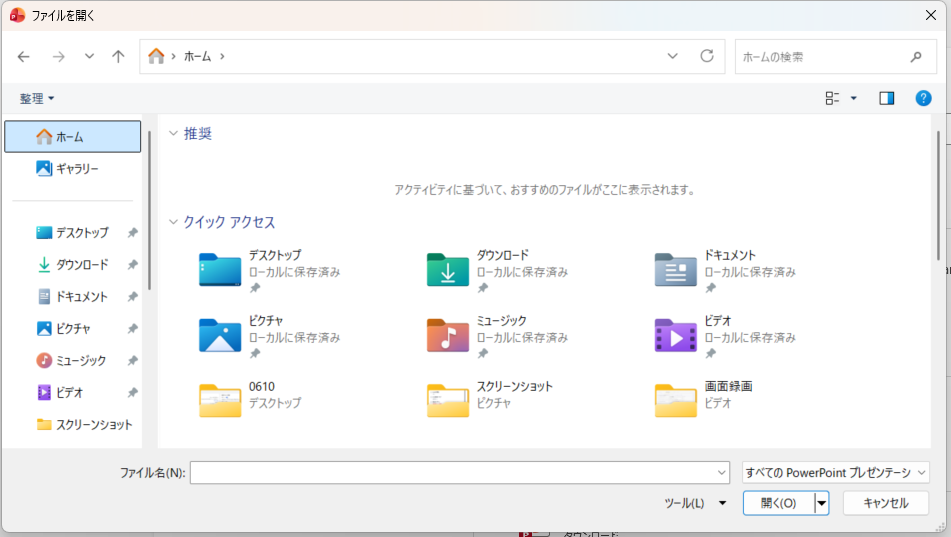Click pin icon beside sidebar ダウンロード
Image resolution: width=951 pixels, height=537 pixels.
(132, 265)
